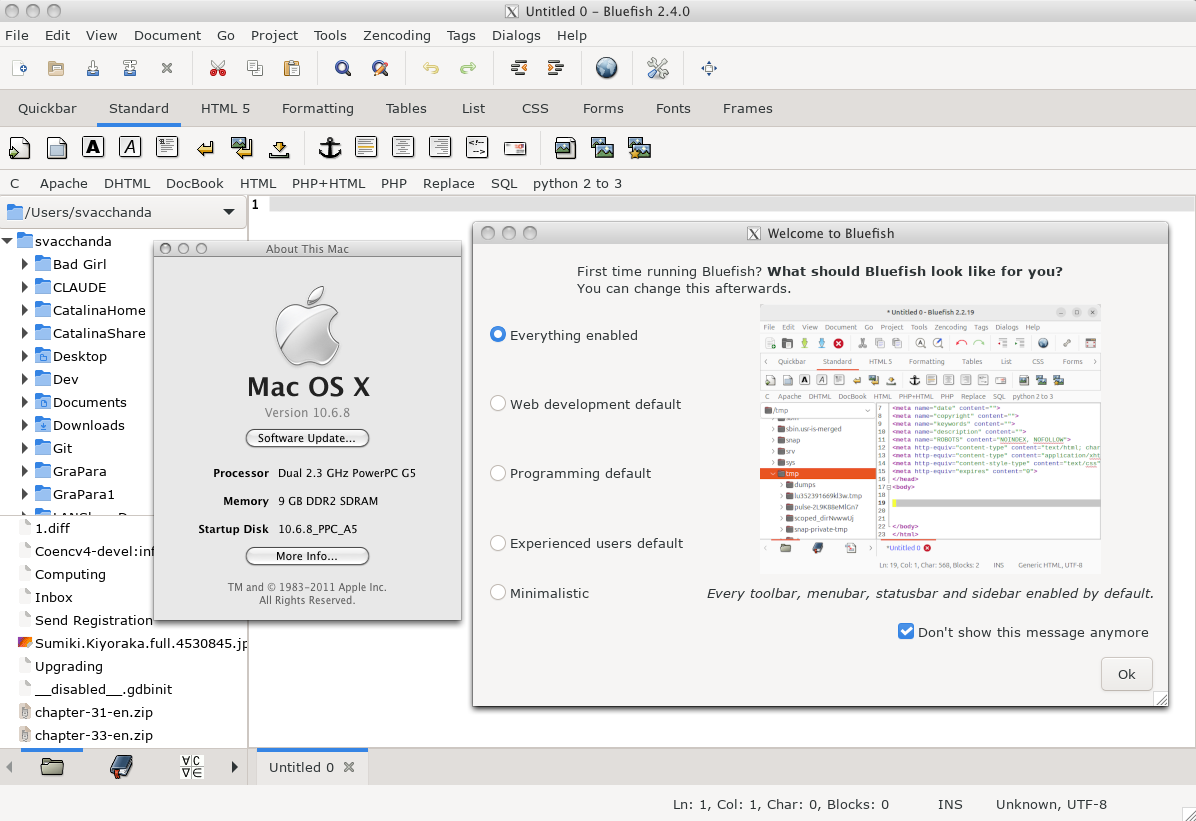Click the Cut scissors icon
Viewport: 1196px width, 821px height.
coord(218,69)
